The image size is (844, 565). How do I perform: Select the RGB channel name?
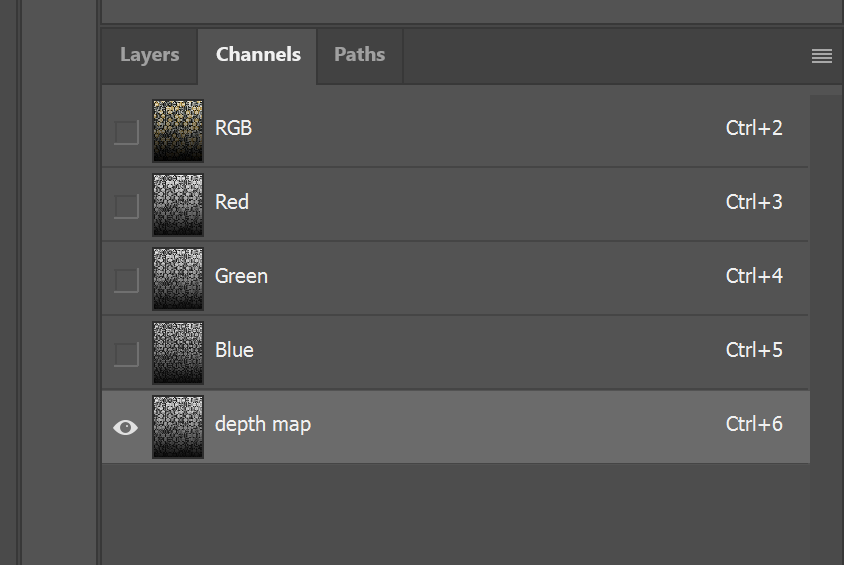click(233, 128)
